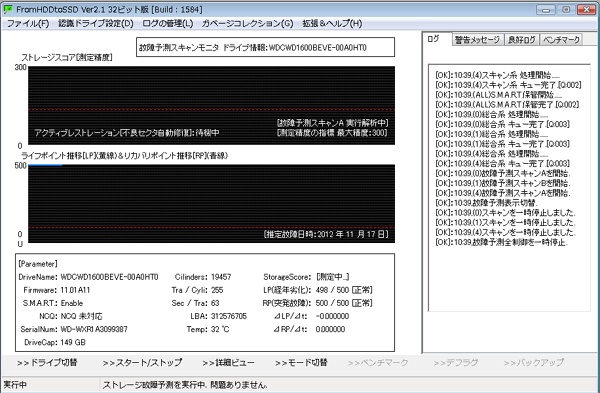Click the >>モード切替 button

302,362
